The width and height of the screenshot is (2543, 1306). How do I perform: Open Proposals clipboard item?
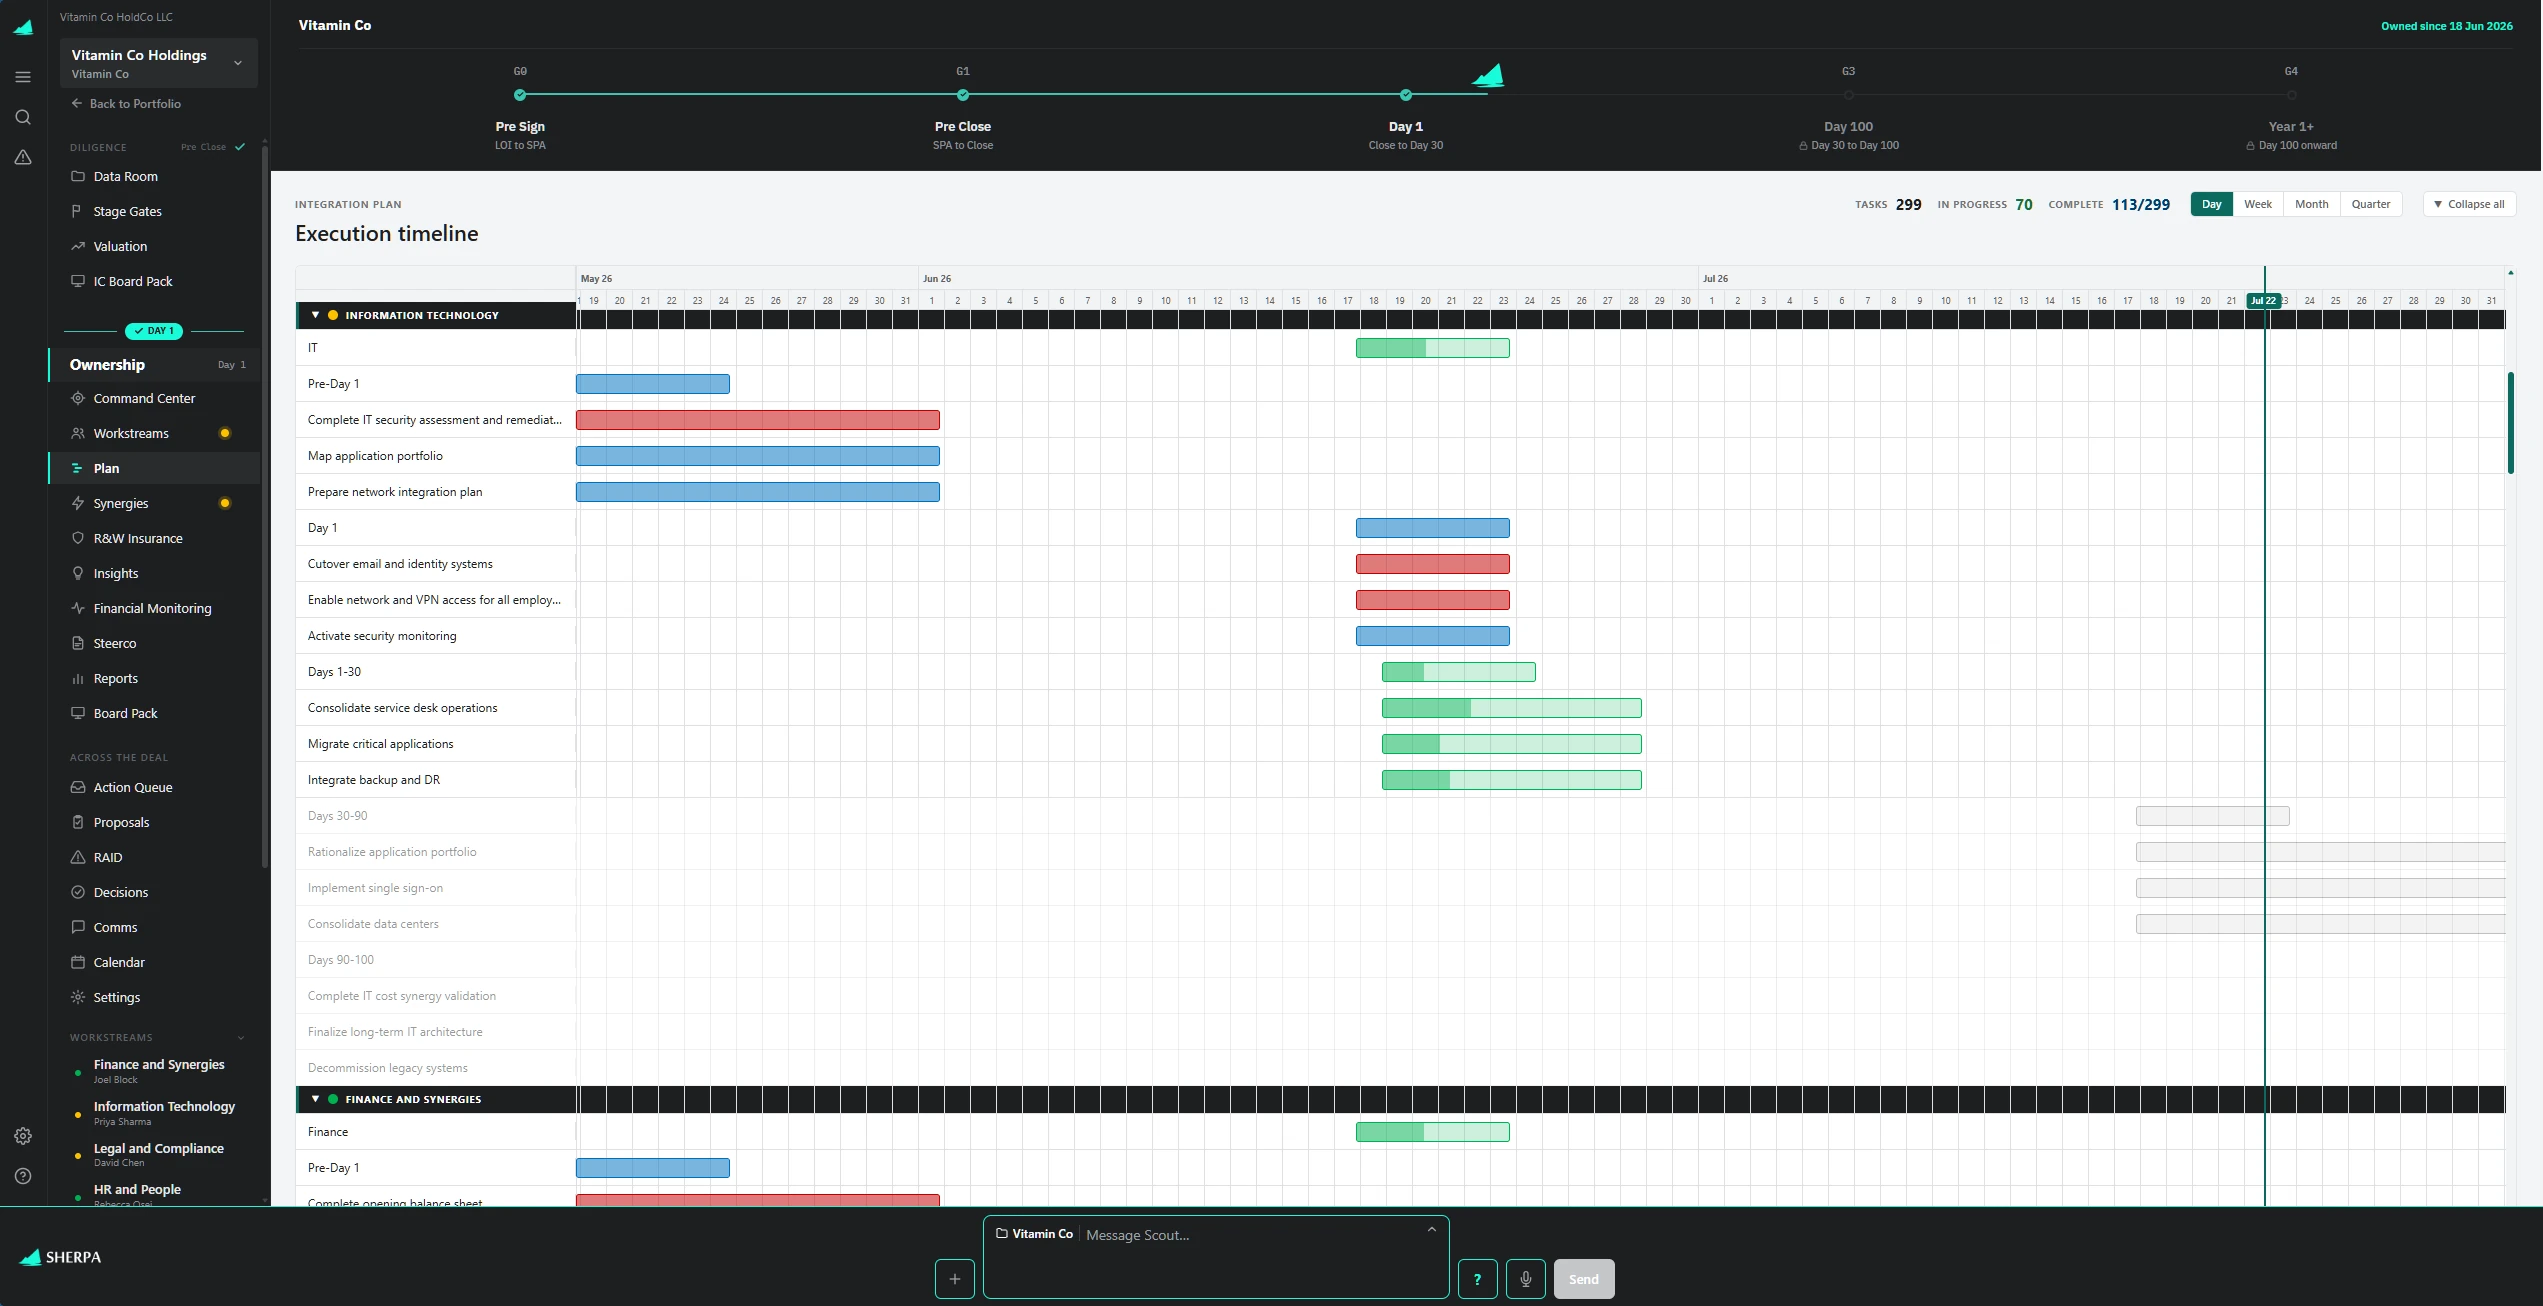click(x=154, y=822)
